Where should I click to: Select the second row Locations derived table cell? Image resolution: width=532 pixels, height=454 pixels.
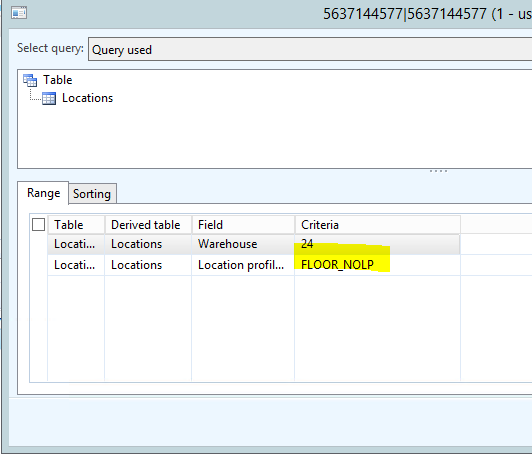pos(148,265)
